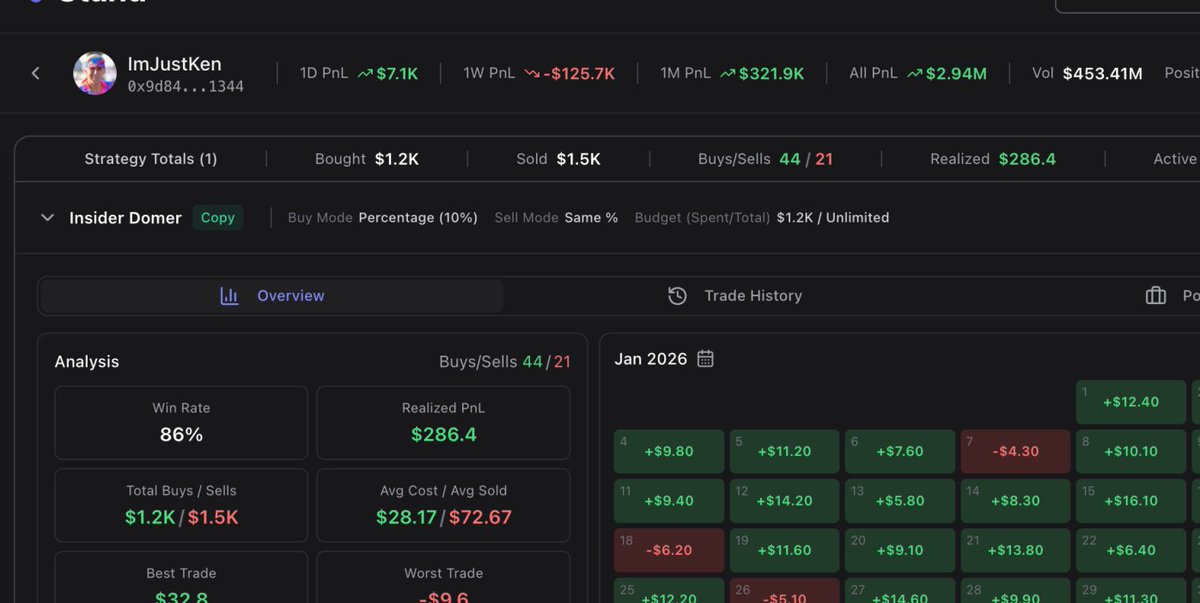Open the Win Rate 86% card
The width and height of the screenshot is (1200, 603).
point(181,422)
